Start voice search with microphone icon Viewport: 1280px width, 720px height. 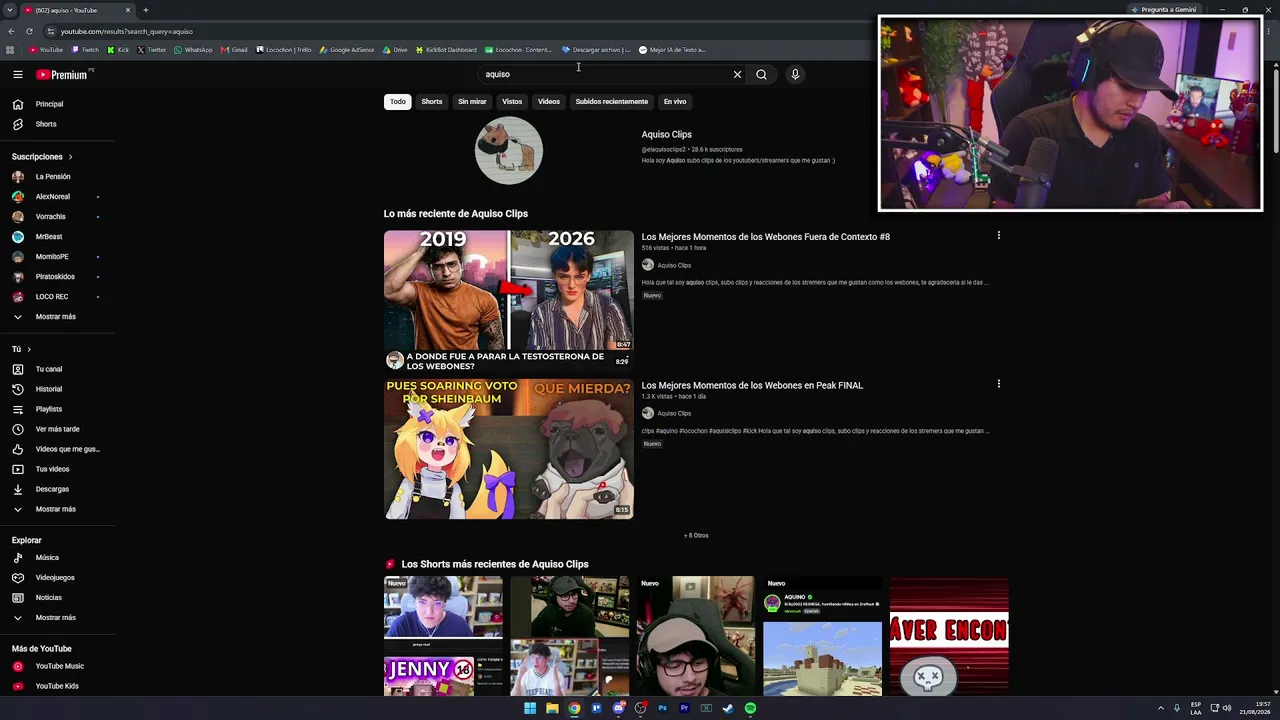point(795,74)
